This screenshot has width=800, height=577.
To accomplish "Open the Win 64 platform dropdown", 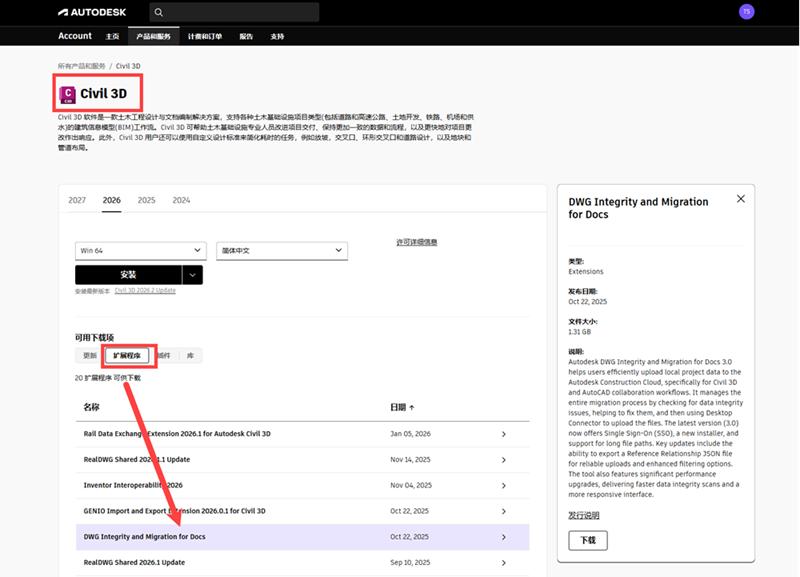I will point(141,250).
